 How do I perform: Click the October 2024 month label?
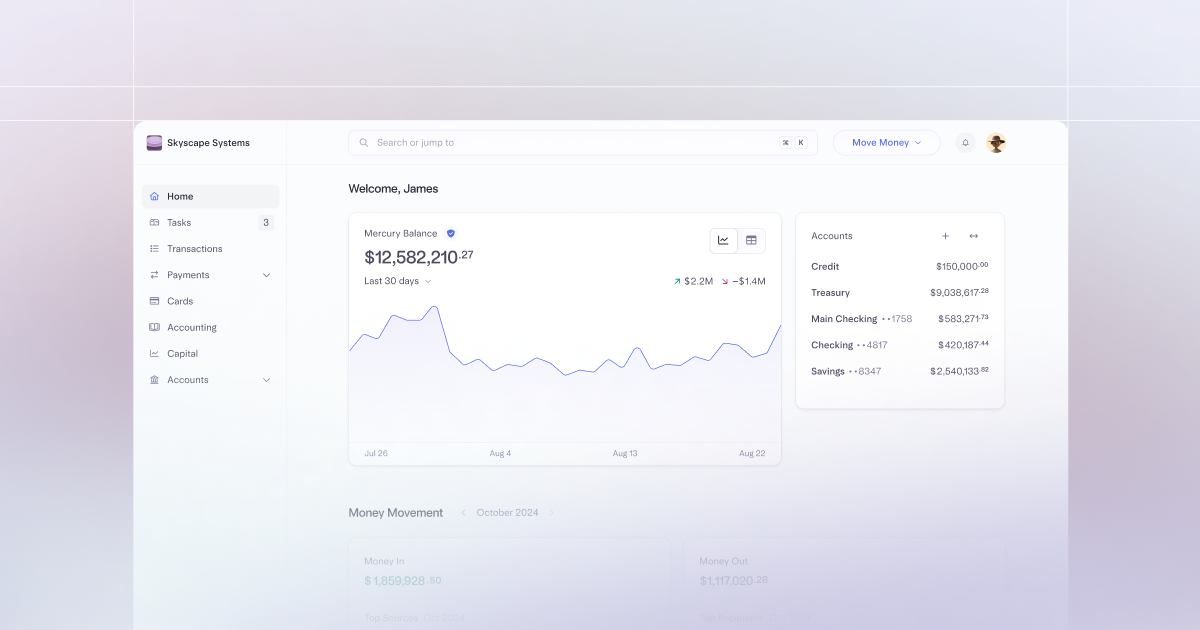tap(507, 513)
